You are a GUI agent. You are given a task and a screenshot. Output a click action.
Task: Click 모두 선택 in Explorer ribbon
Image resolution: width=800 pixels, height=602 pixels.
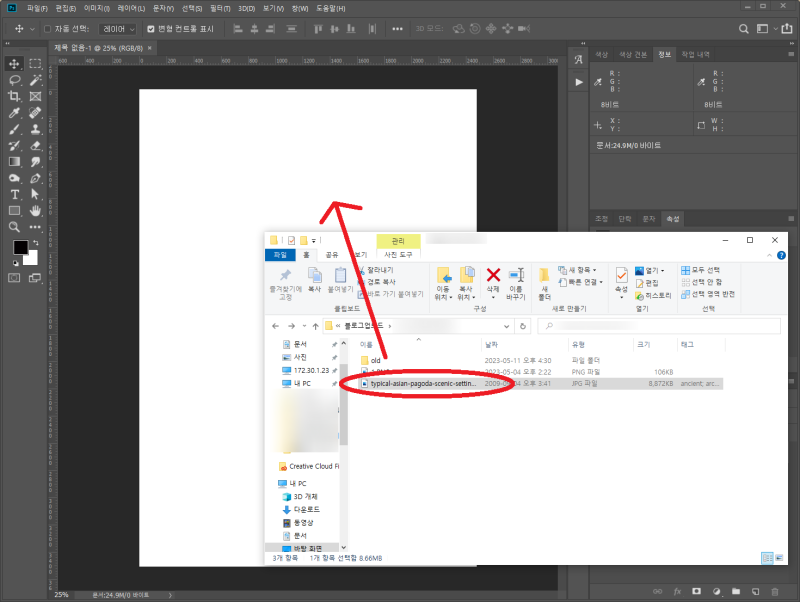click(701, 270)
